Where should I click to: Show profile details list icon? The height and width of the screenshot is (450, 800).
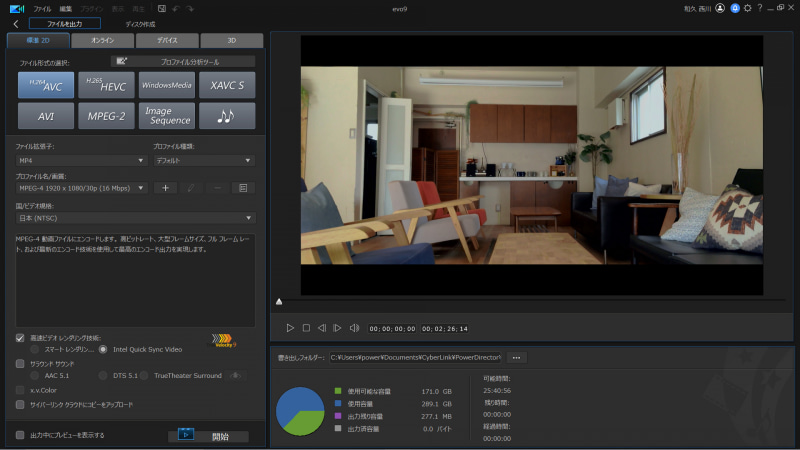(x=243, y=188)
